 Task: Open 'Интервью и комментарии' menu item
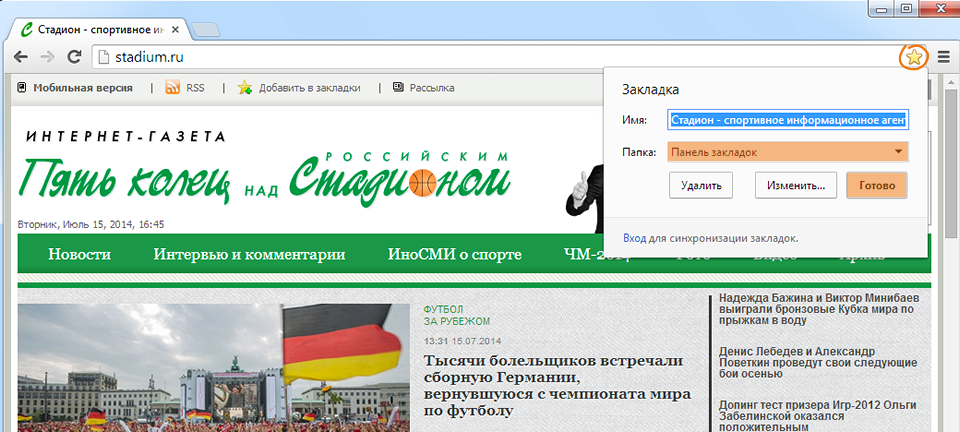[x=249, y=255]
